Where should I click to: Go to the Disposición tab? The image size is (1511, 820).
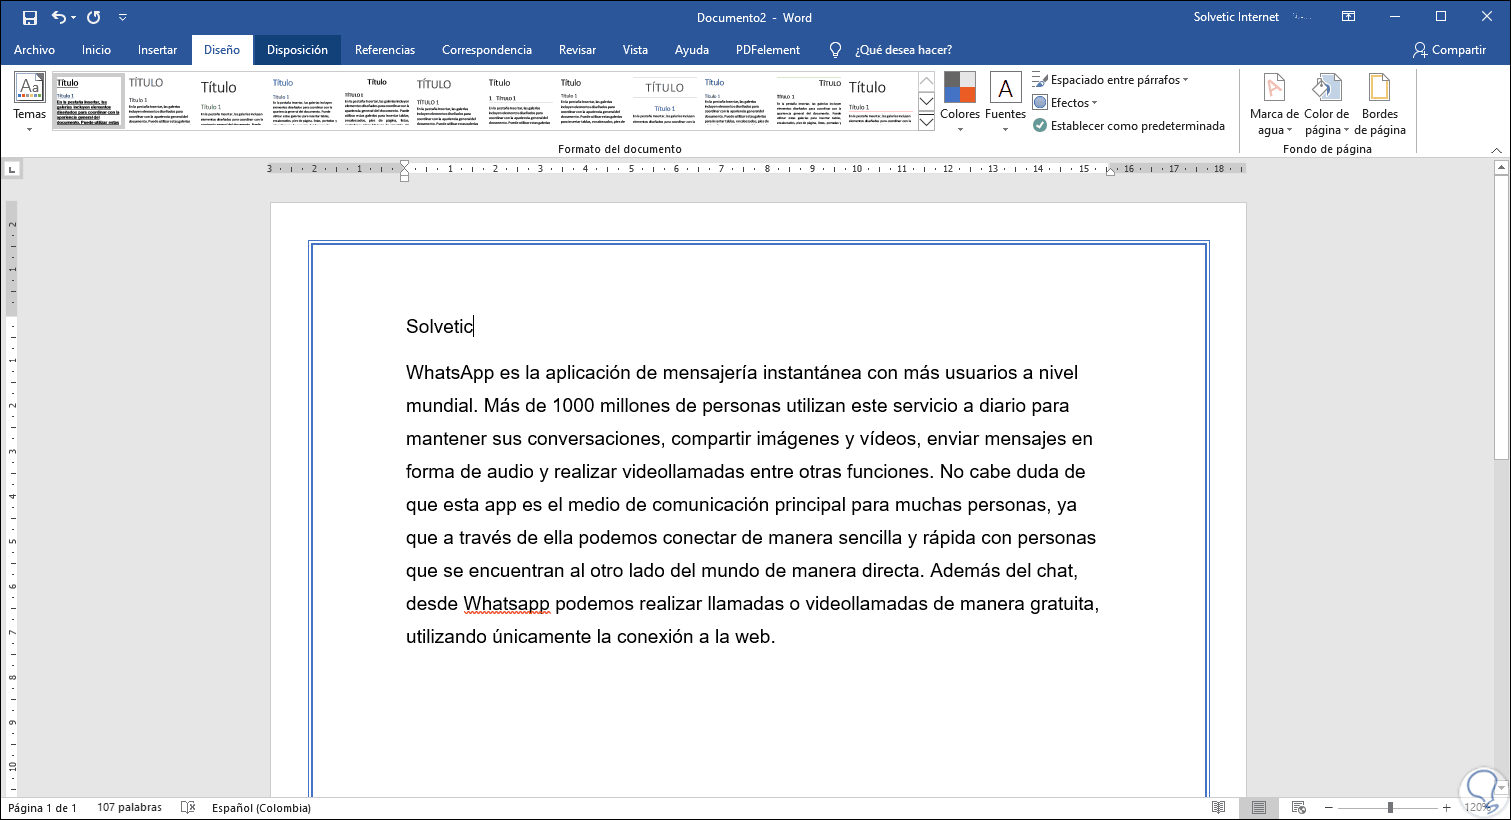[297, 50]
